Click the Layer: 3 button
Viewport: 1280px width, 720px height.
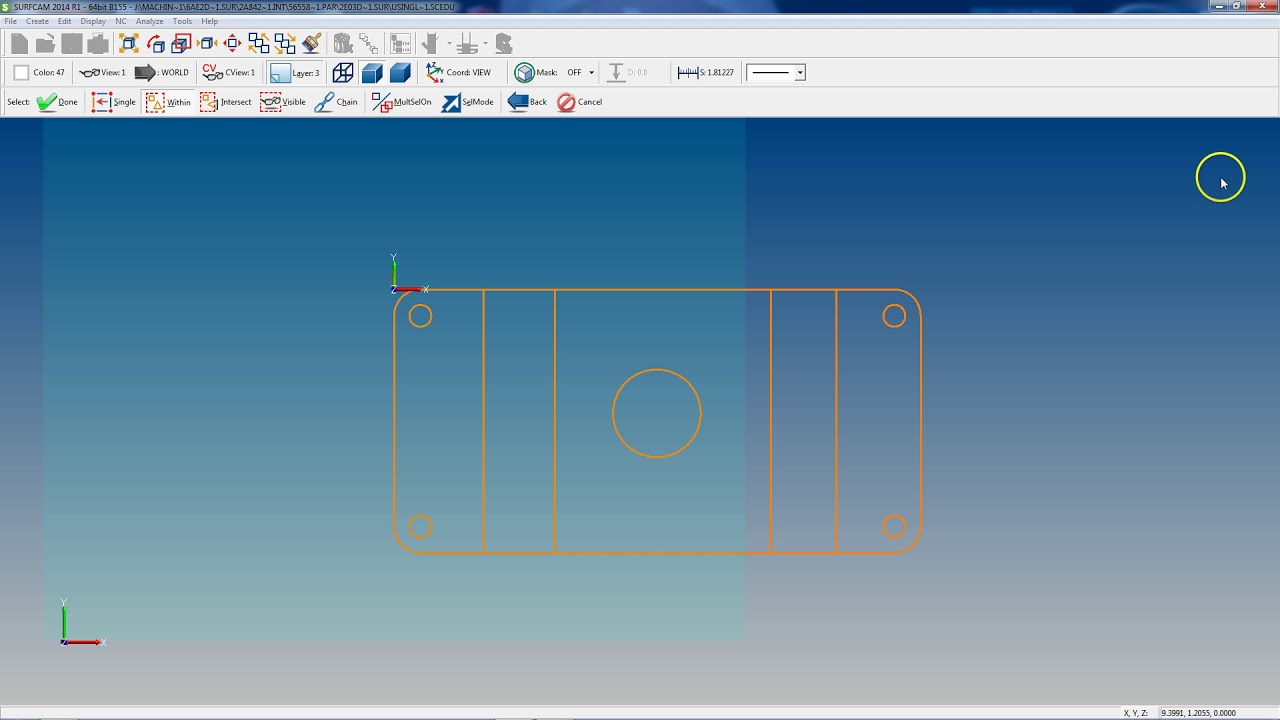(294, 73)
